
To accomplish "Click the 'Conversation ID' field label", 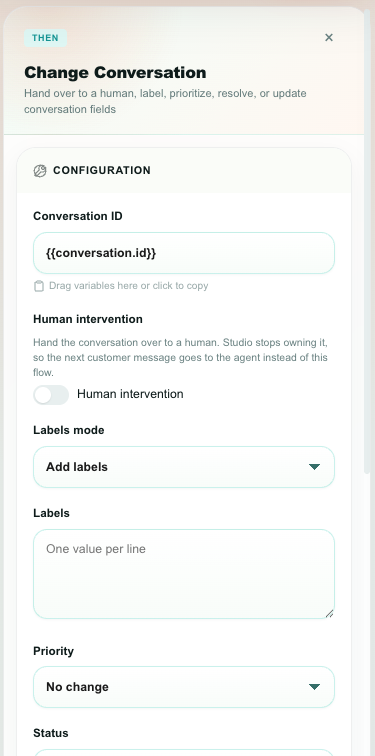I will coord(78,216).
